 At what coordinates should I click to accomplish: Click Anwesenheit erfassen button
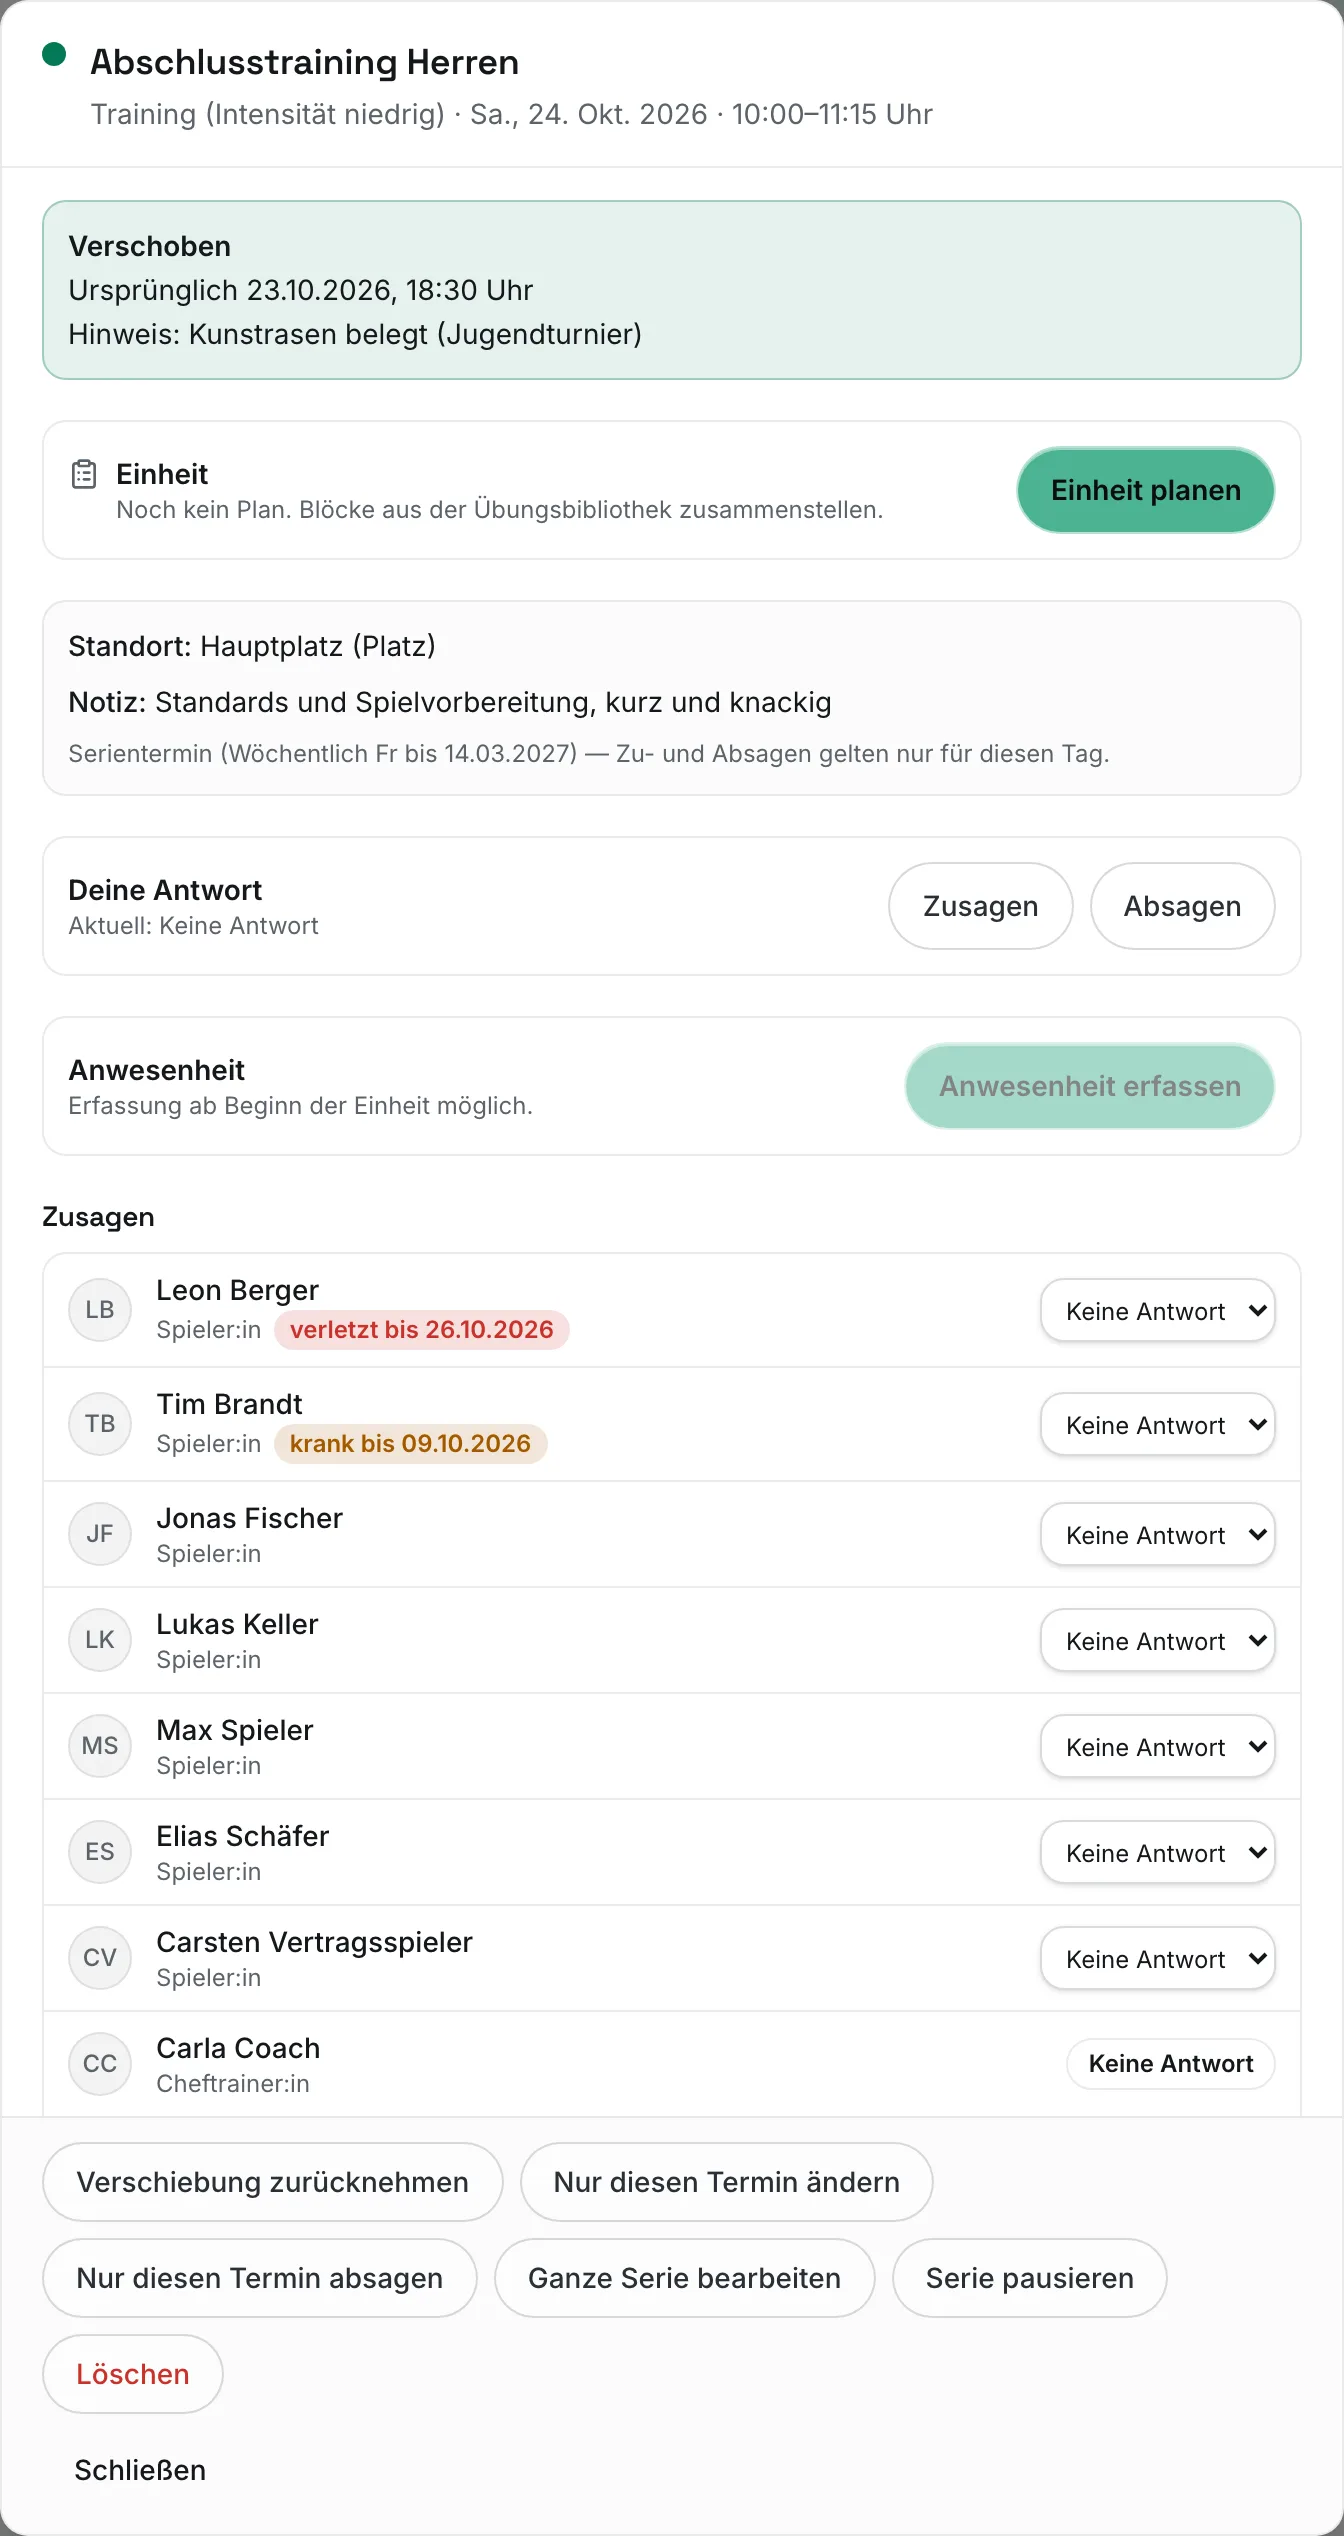pyautogui.click(x=1090, y=1086)
